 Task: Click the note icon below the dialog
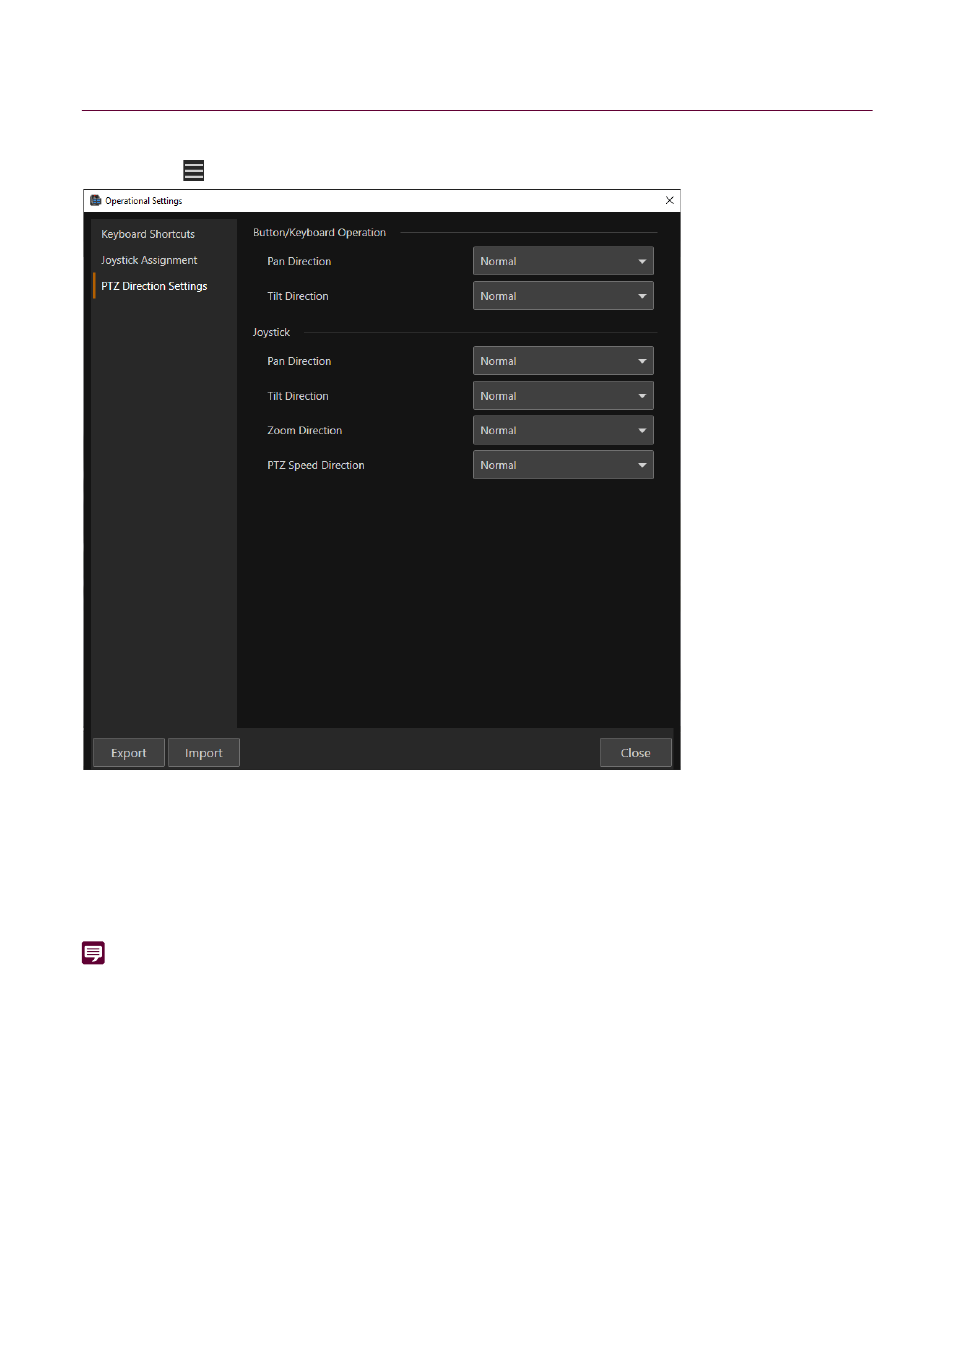(93, 953)
